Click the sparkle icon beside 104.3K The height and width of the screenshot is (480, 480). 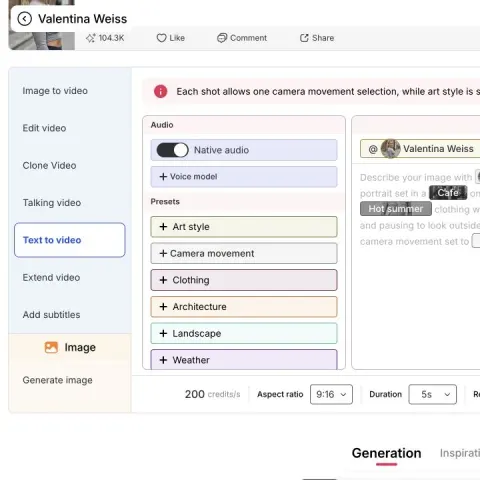coord(90,38)
